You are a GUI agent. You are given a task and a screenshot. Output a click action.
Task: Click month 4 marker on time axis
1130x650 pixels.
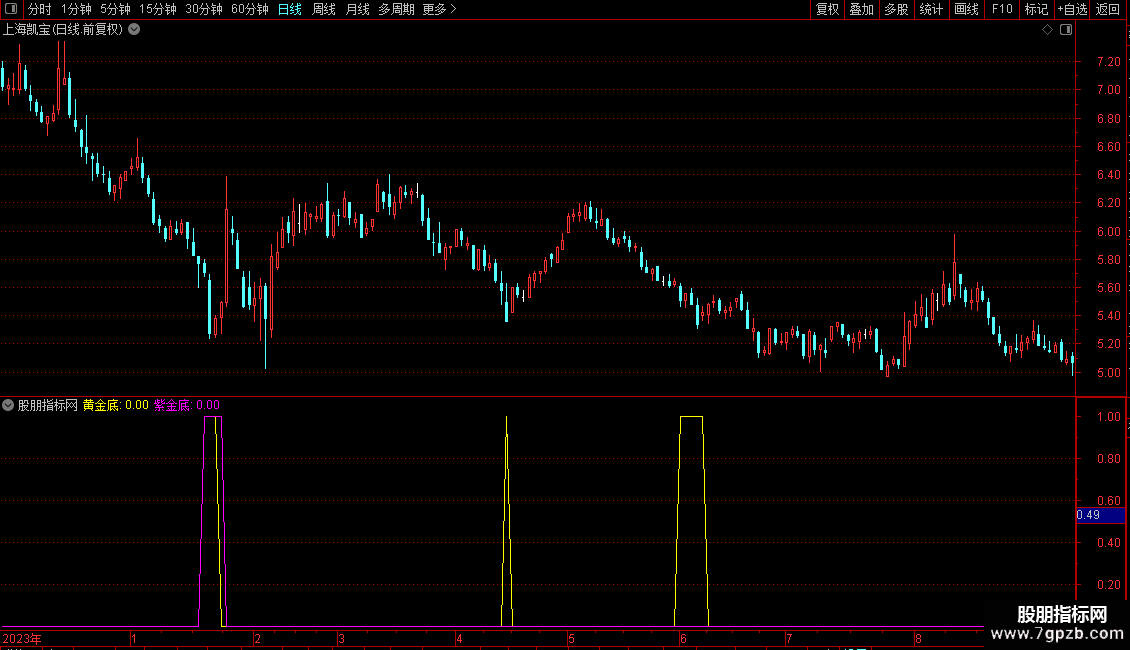459,638
